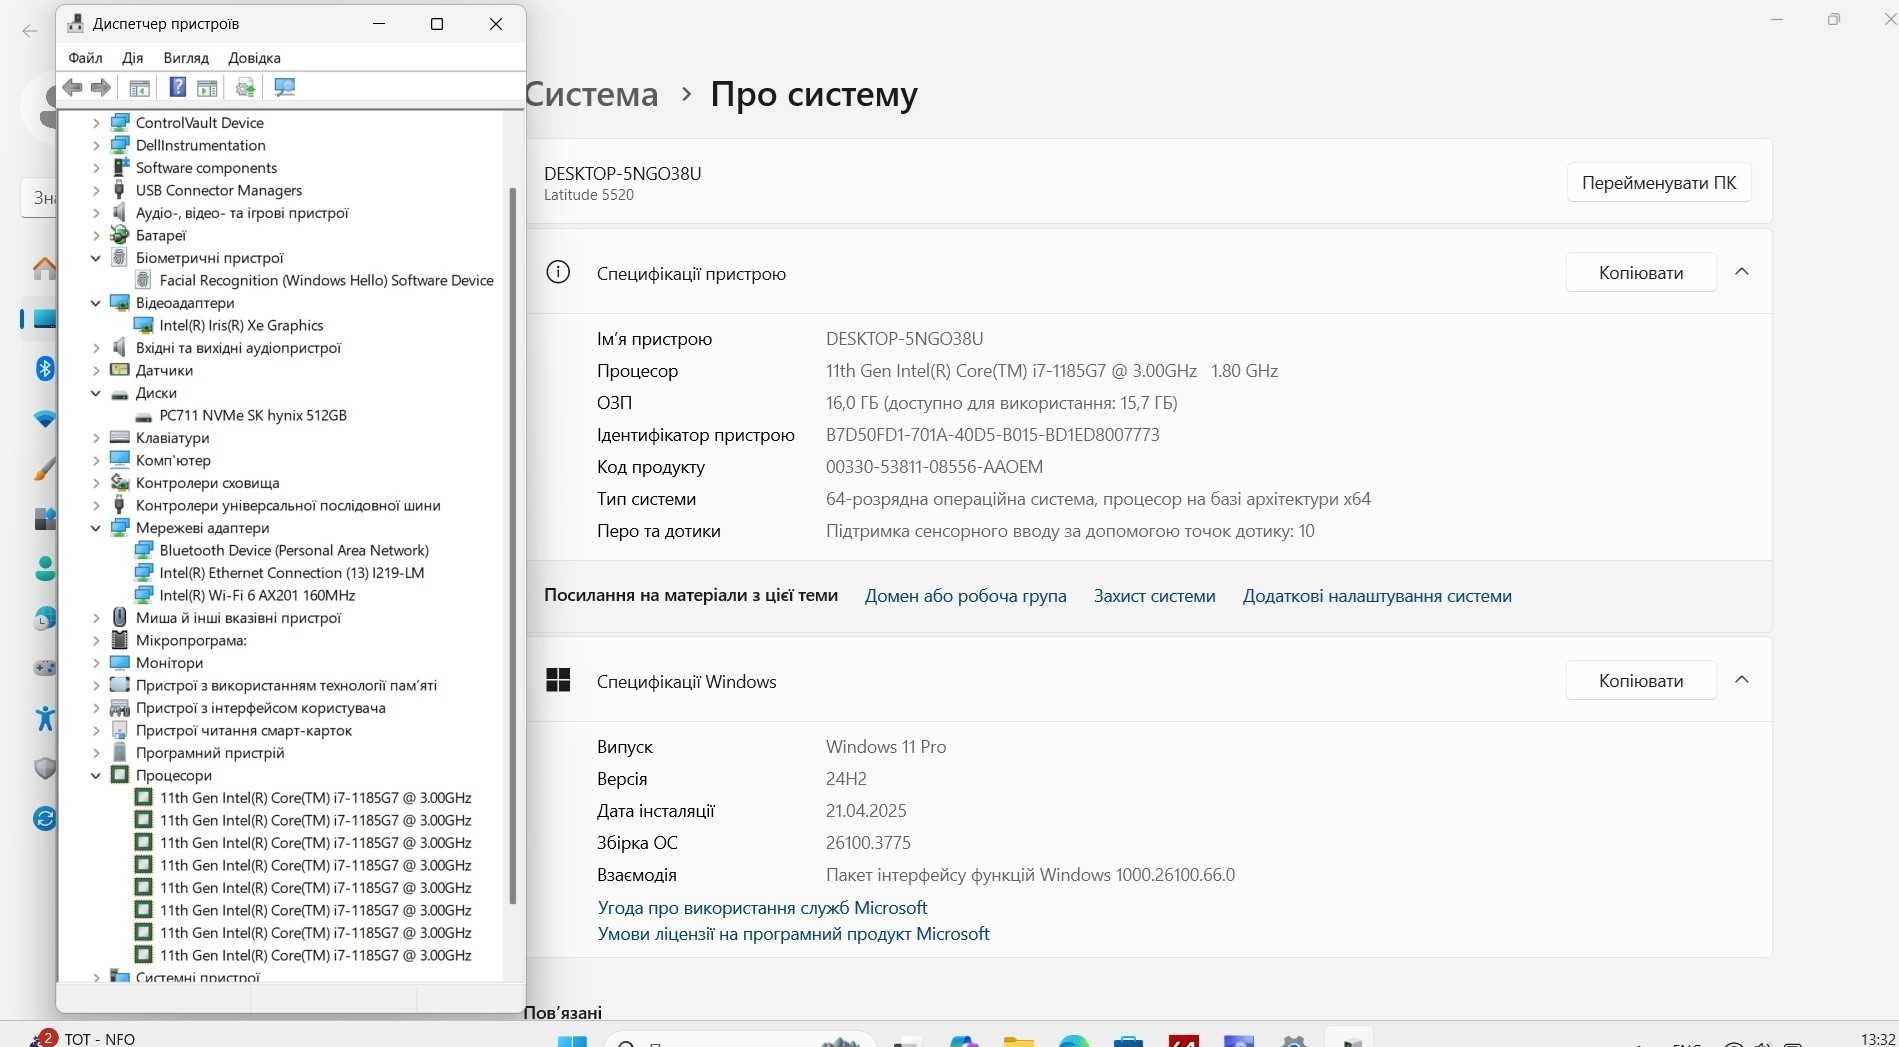The image size is (1899, 1047).
Task: Collapse the Відеоадаптери node
Action: click(96, 303)
